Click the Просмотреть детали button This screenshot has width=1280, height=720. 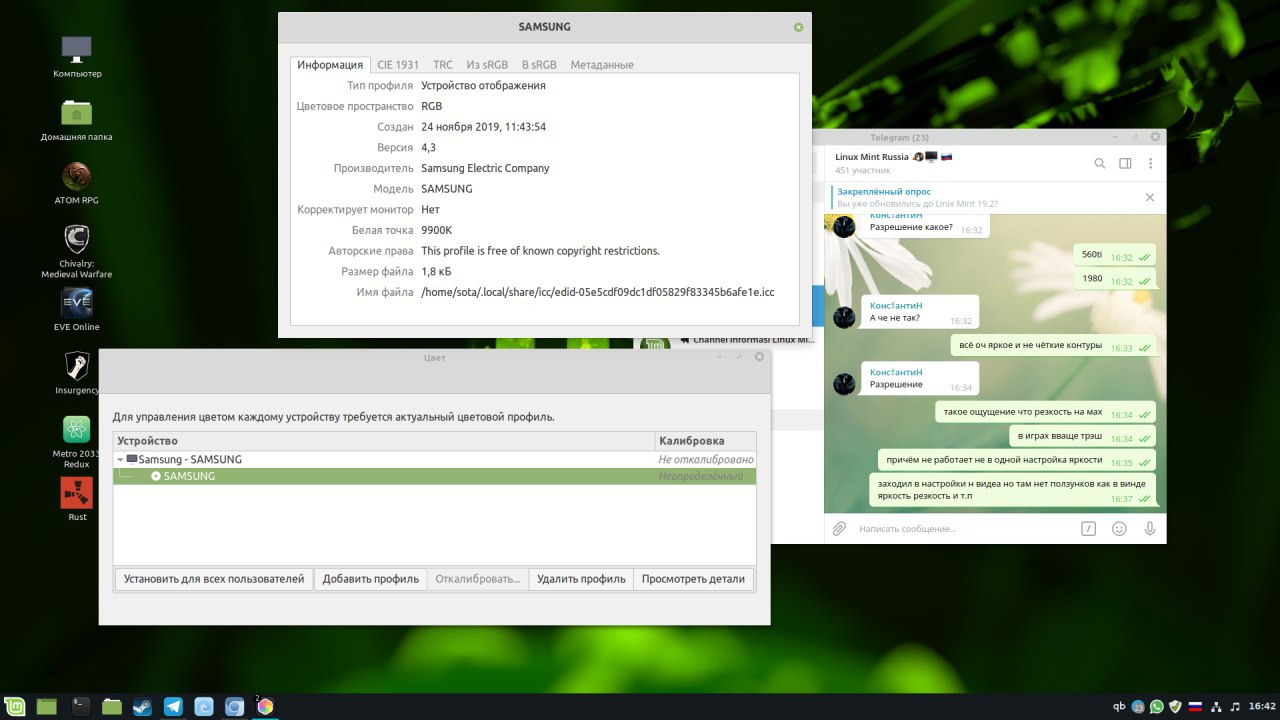click(x=693, y=579)
